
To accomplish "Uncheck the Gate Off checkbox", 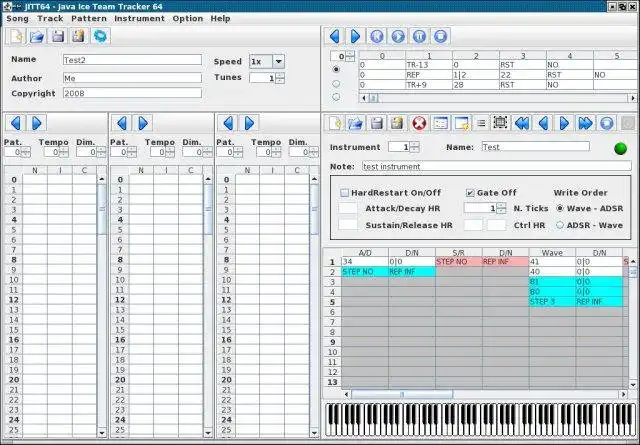I will coord(470,193).
